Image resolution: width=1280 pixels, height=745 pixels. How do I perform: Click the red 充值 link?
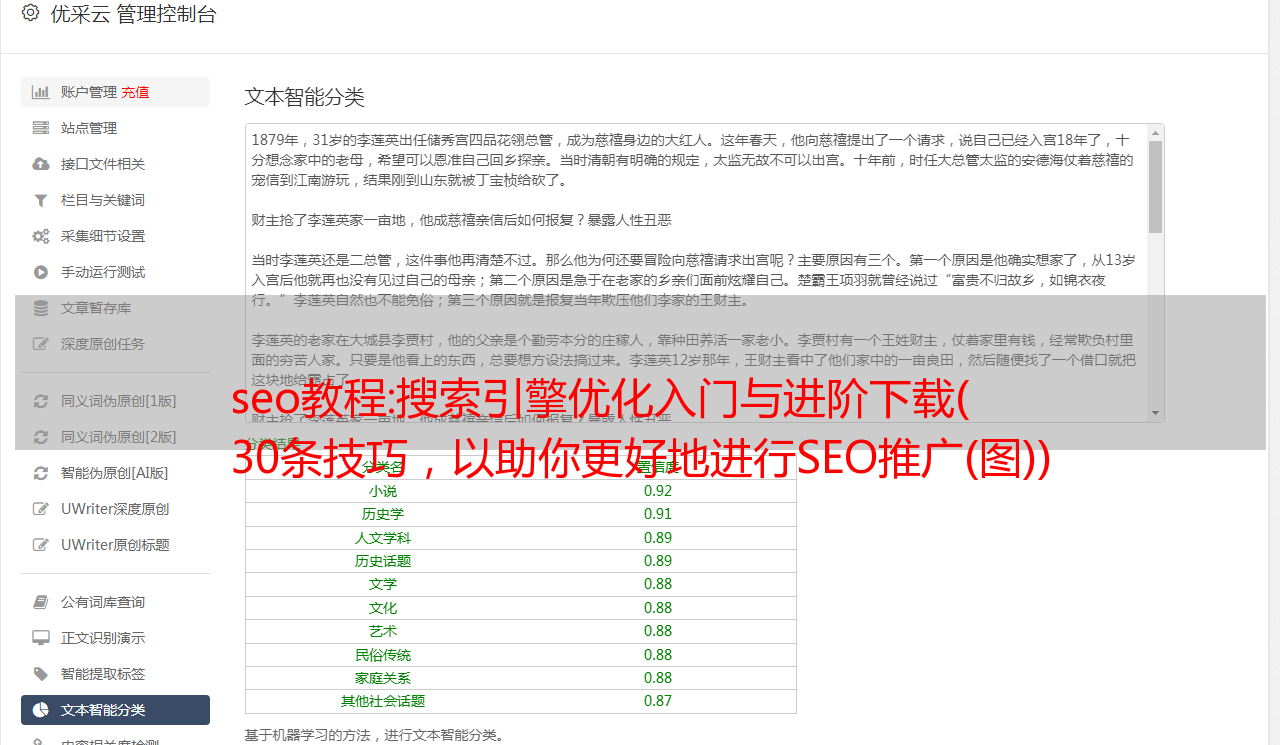coord(136,92)
